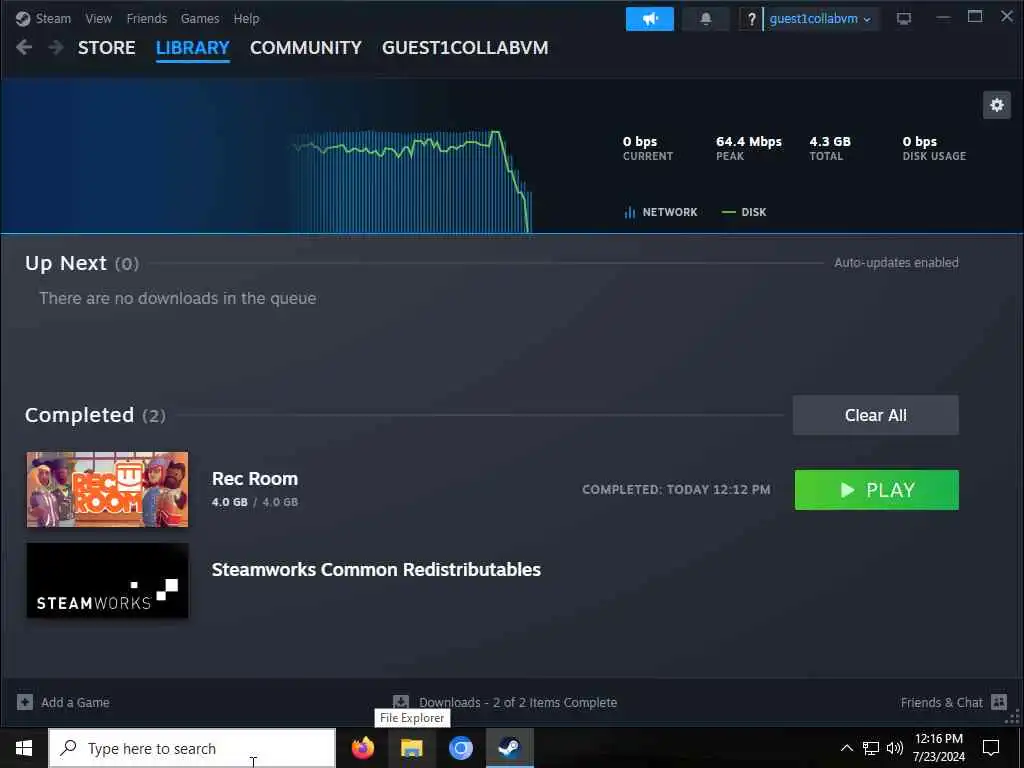Open the Friends menu
The image size is (1024, 768).
pos(147,19)
